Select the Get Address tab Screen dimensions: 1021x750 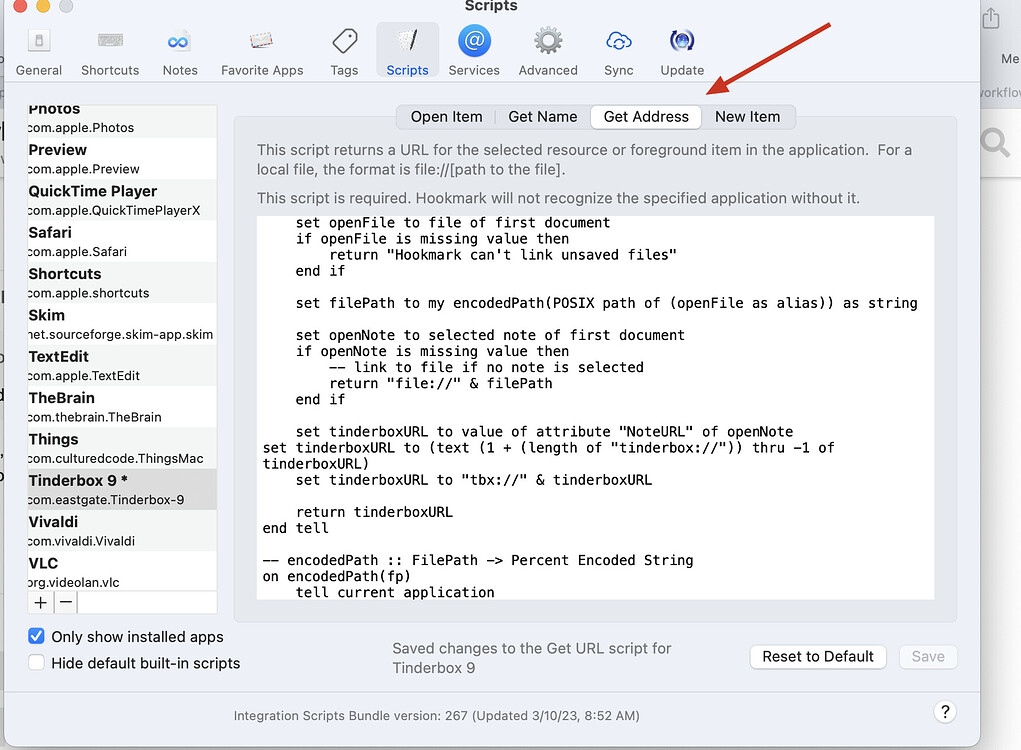[x=646, y=117]
